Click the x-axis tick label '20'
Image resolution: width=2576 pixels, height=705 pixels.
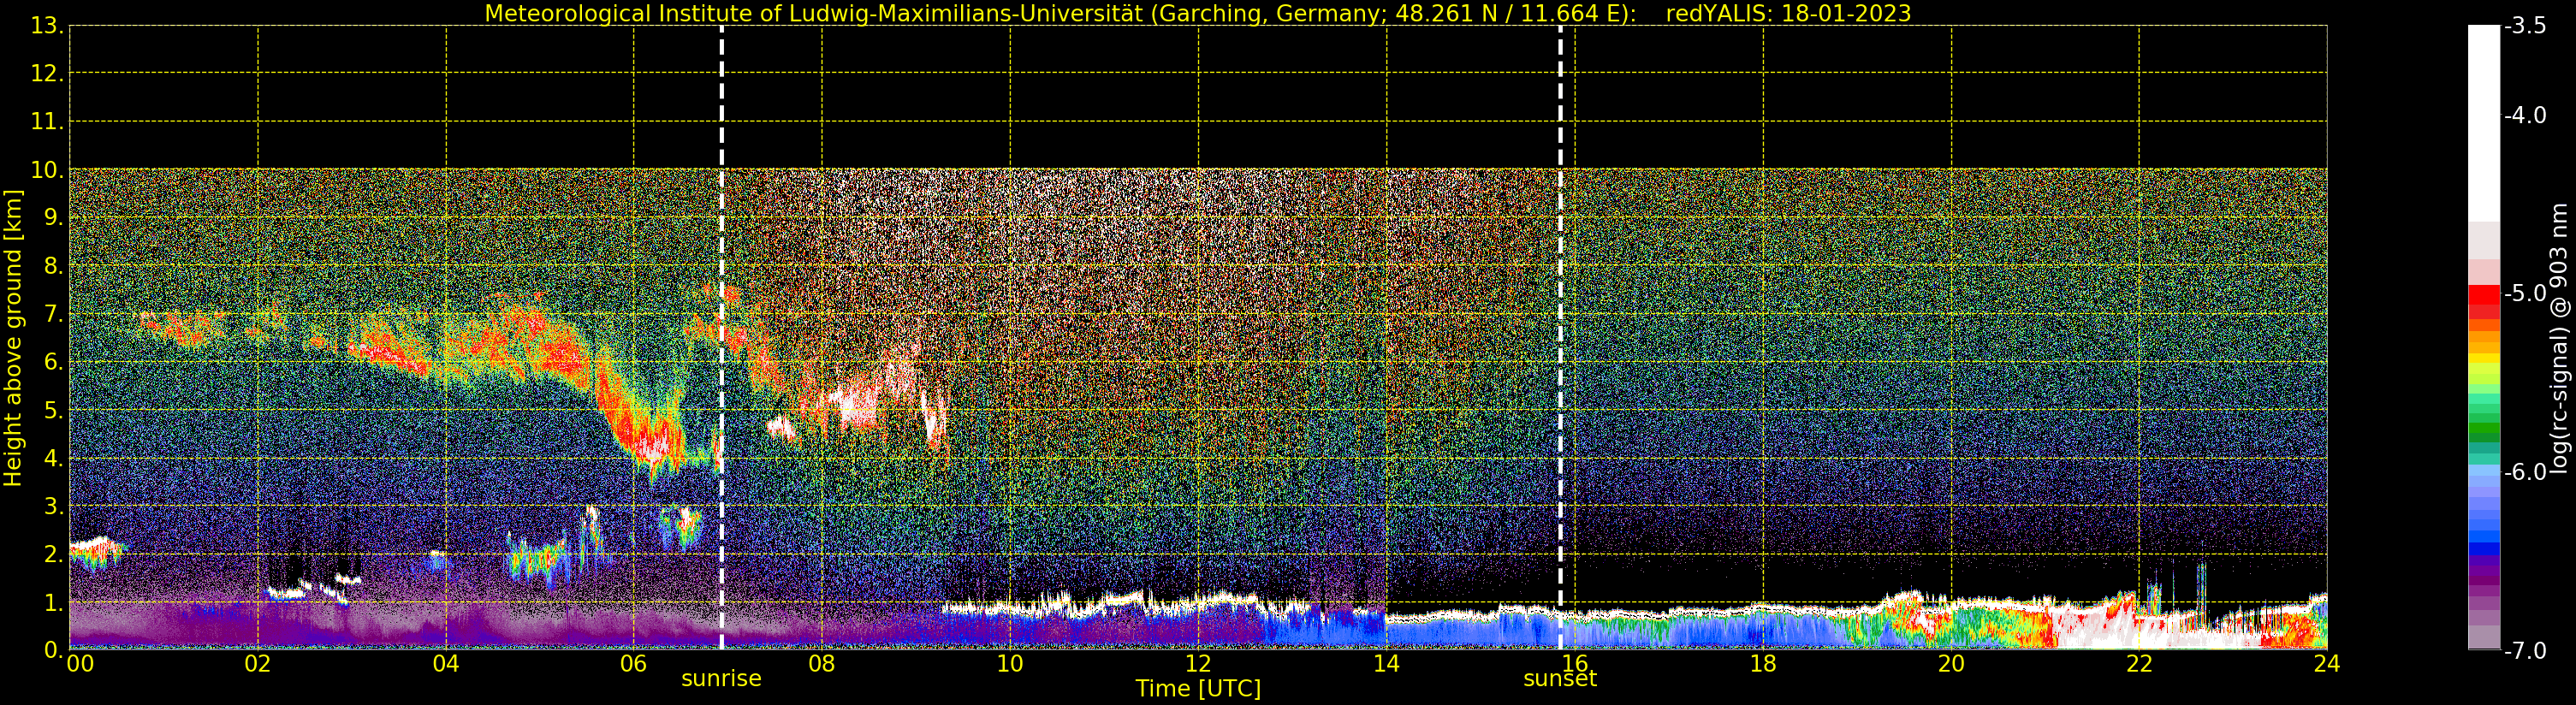1951,663
